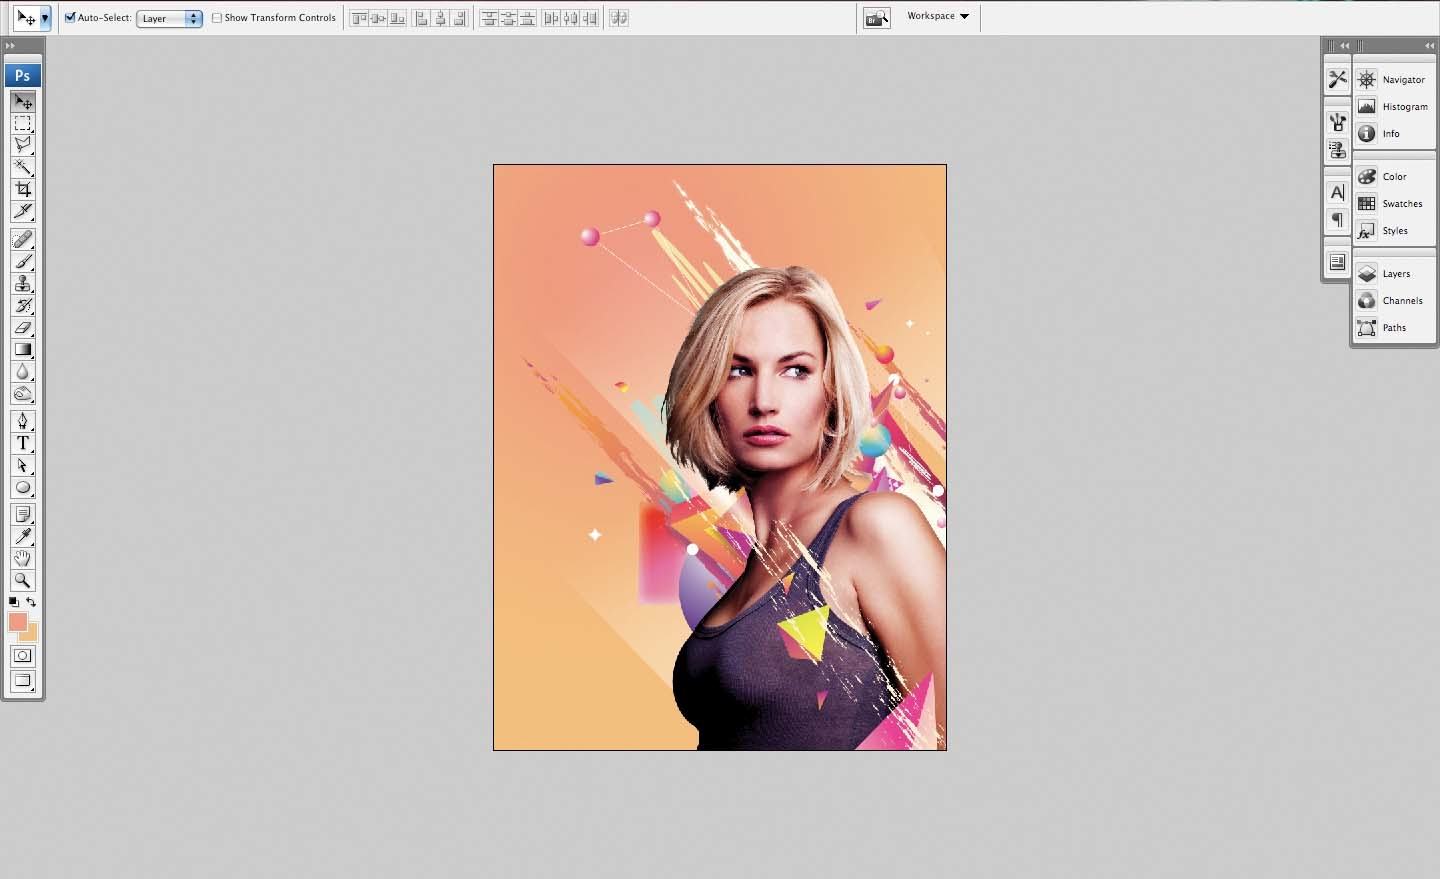Select the Eyedropper tool

point(23,536)
